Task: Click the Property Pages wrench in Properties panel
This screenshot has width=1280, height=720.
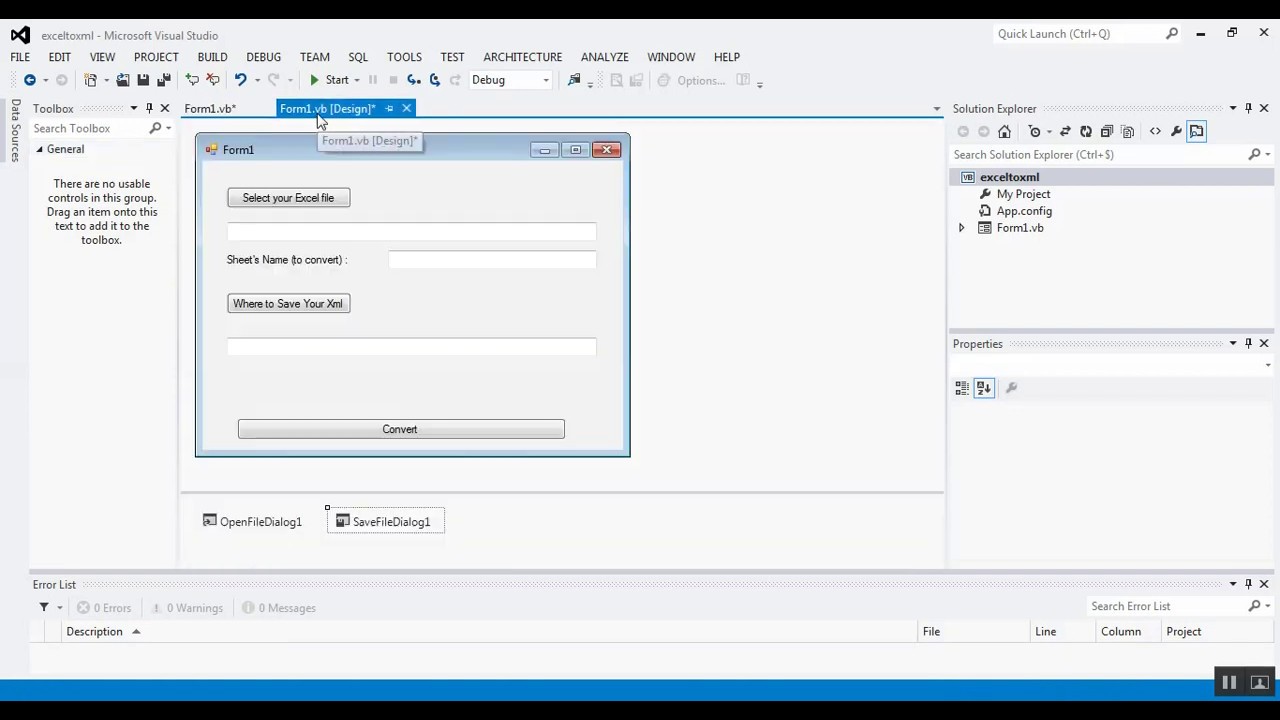Action: [x=1011, y=388]
